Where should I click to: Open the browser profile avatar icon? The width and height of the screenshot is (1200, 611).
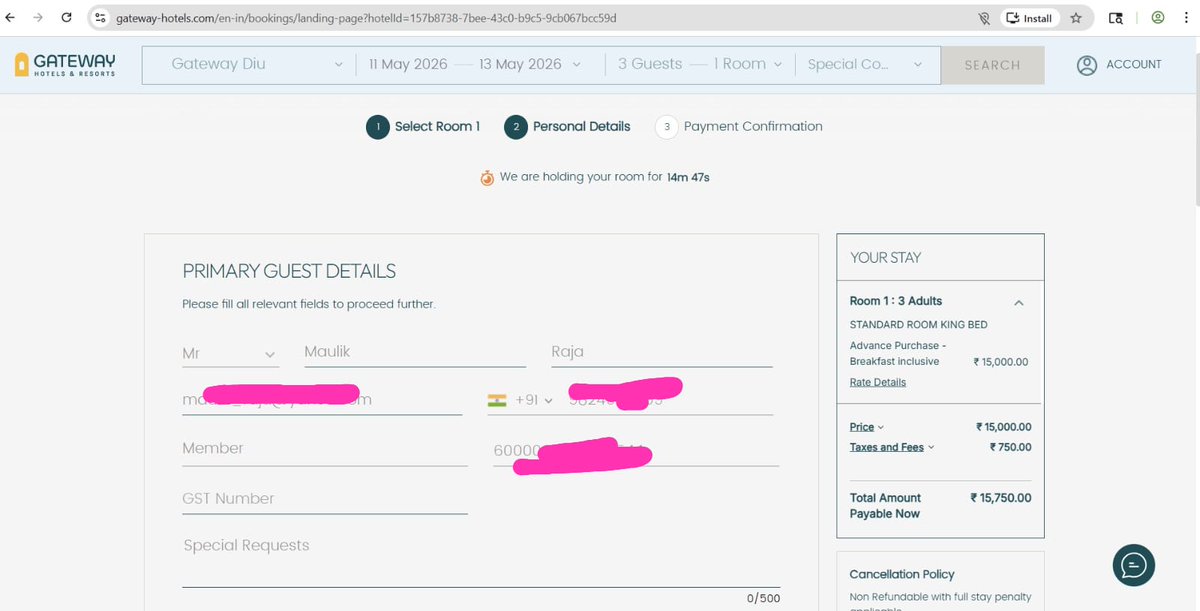pyautogui.click(x=1157, y=18)
